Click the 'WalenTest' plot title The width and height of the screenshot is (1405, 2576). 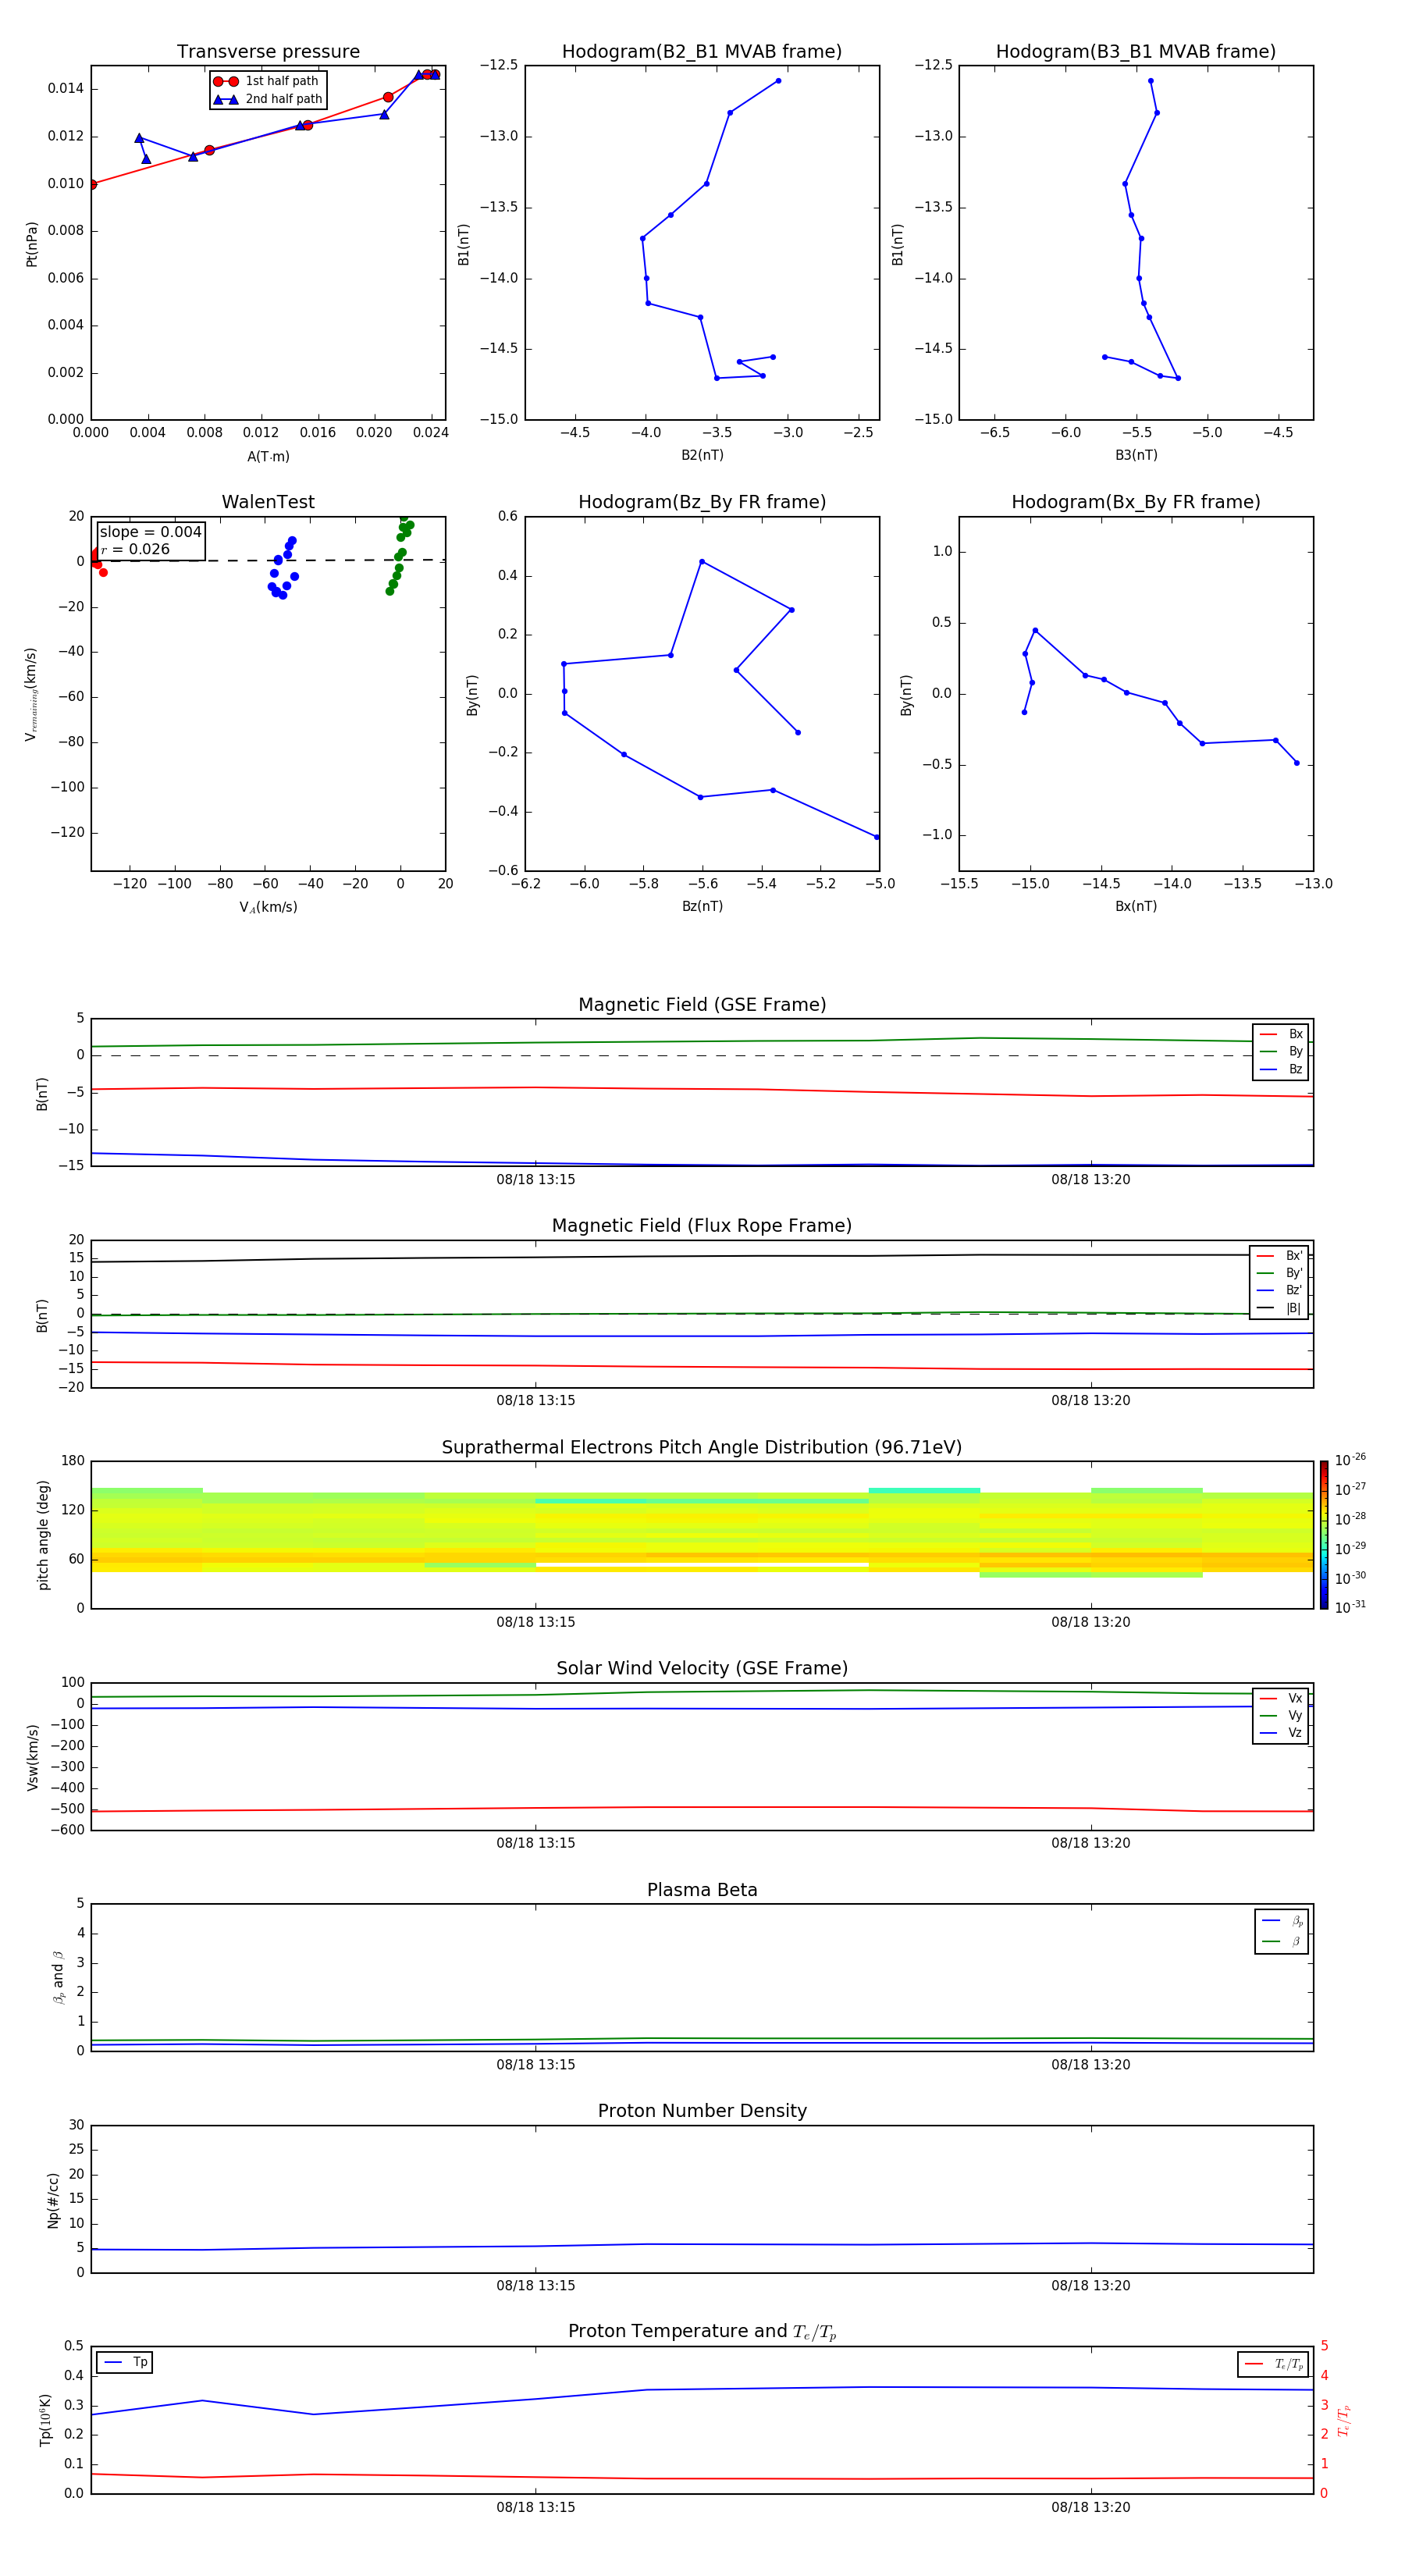268,502
